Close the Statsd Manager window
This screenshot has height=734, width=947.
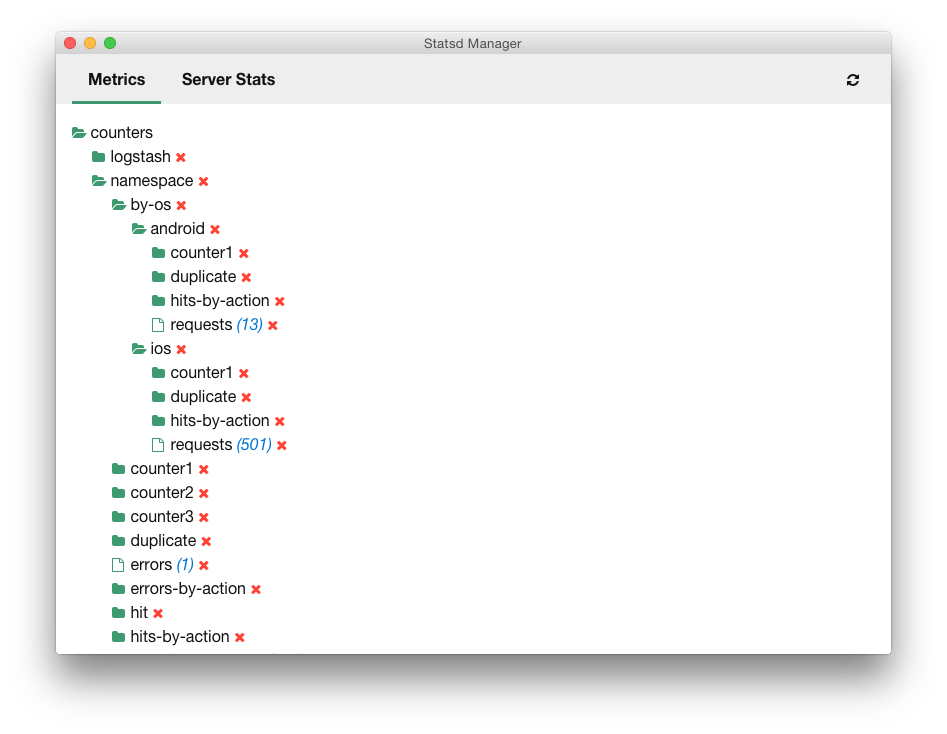click(70, 43)
